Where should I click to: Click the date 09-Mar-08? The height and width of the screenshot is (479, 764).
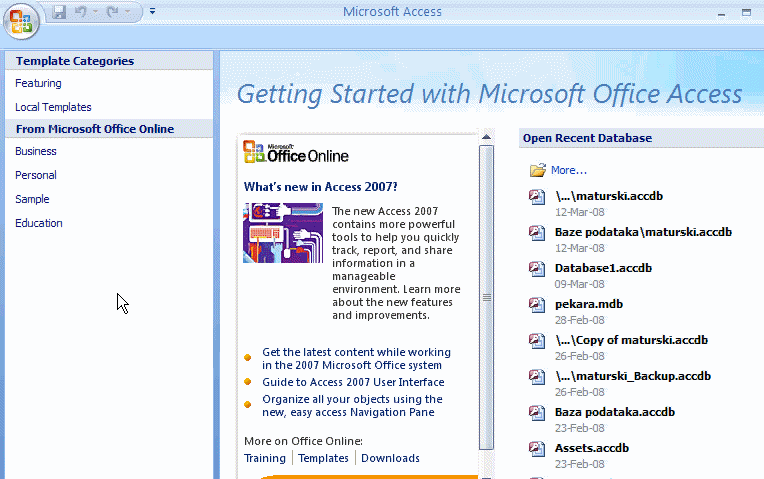coord(580,285)
